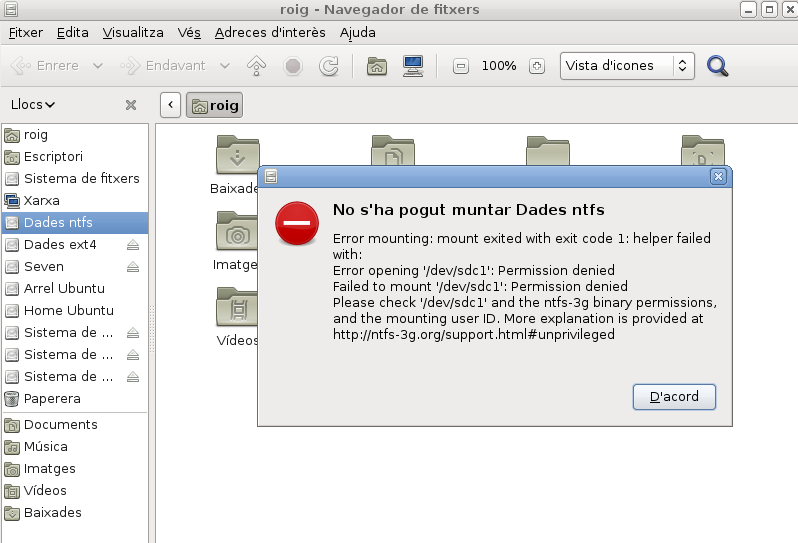Click the Endavant forward button

click(x=162, y=66)
